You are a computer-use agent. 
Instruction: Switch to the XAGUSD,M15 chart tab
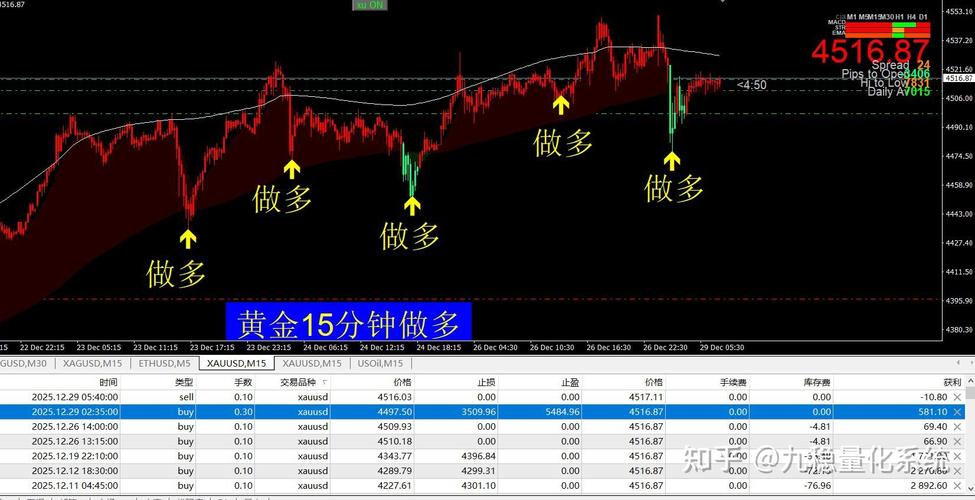93,364
